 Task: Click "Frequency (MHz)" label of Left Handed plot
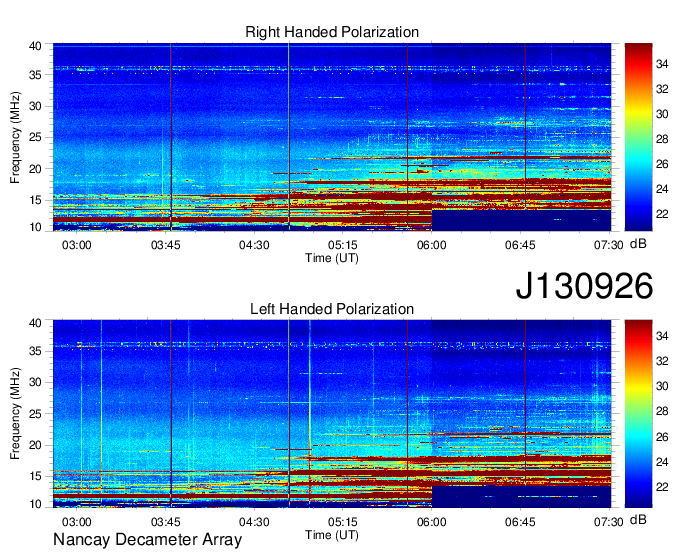15,414
